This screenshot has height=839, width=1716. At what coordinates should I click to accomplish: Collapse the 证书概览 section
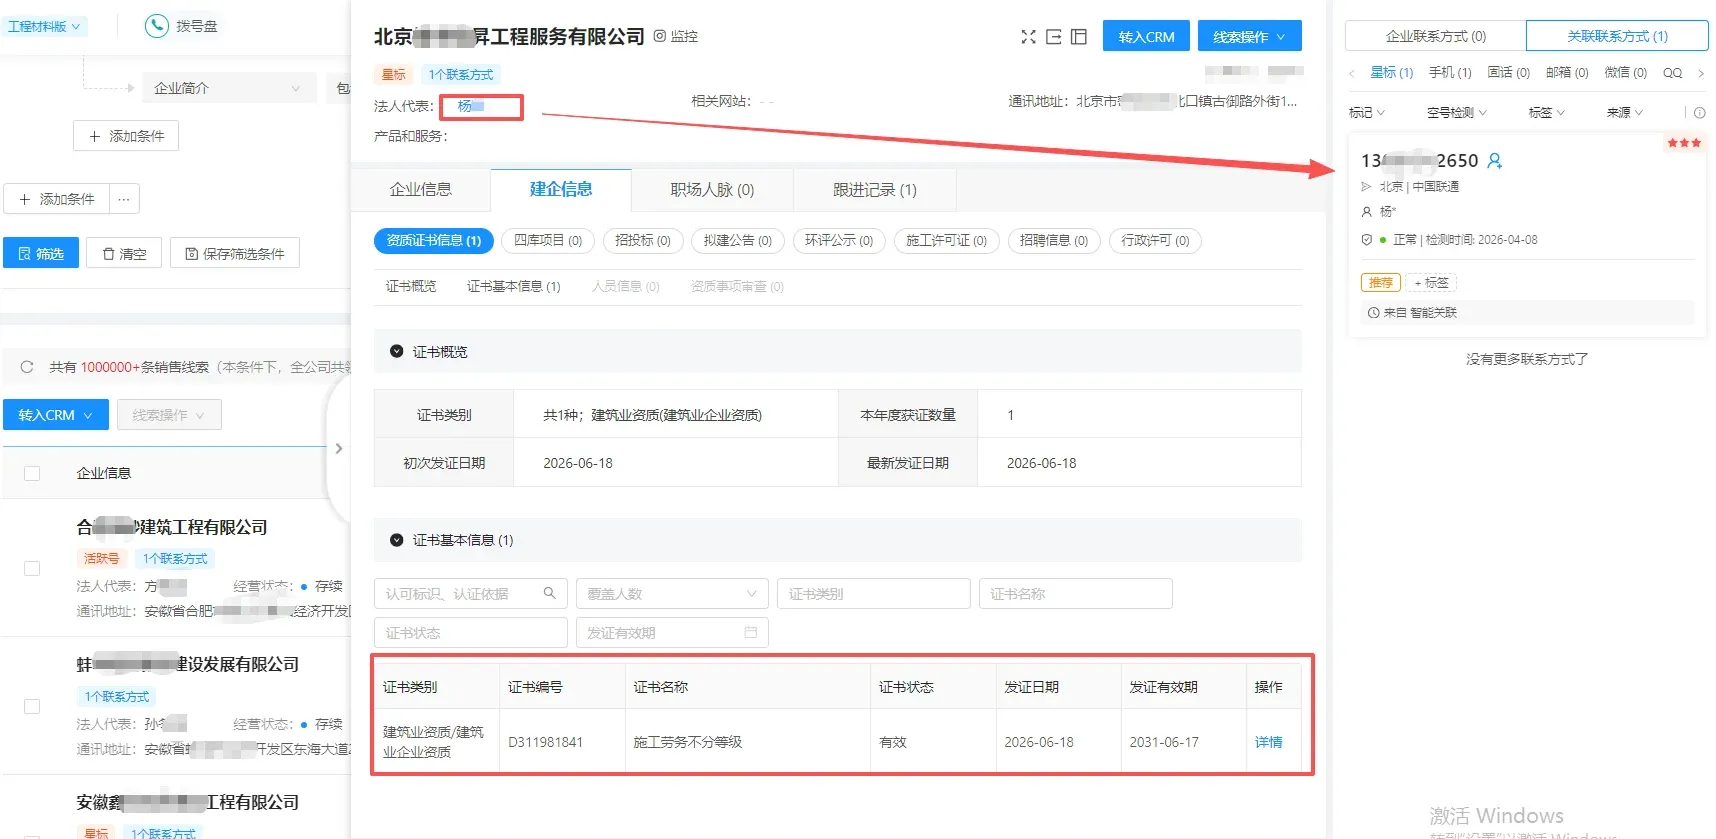point(396,352)
